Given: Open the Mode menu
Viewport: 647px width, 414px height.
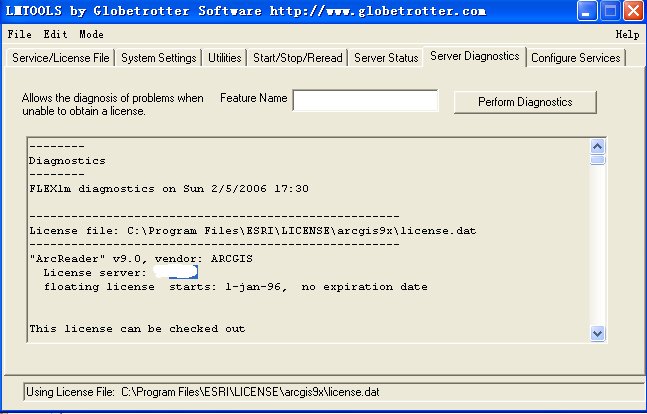Looking at the screenshot, I should pyautogui.click(x=91, y=34).
